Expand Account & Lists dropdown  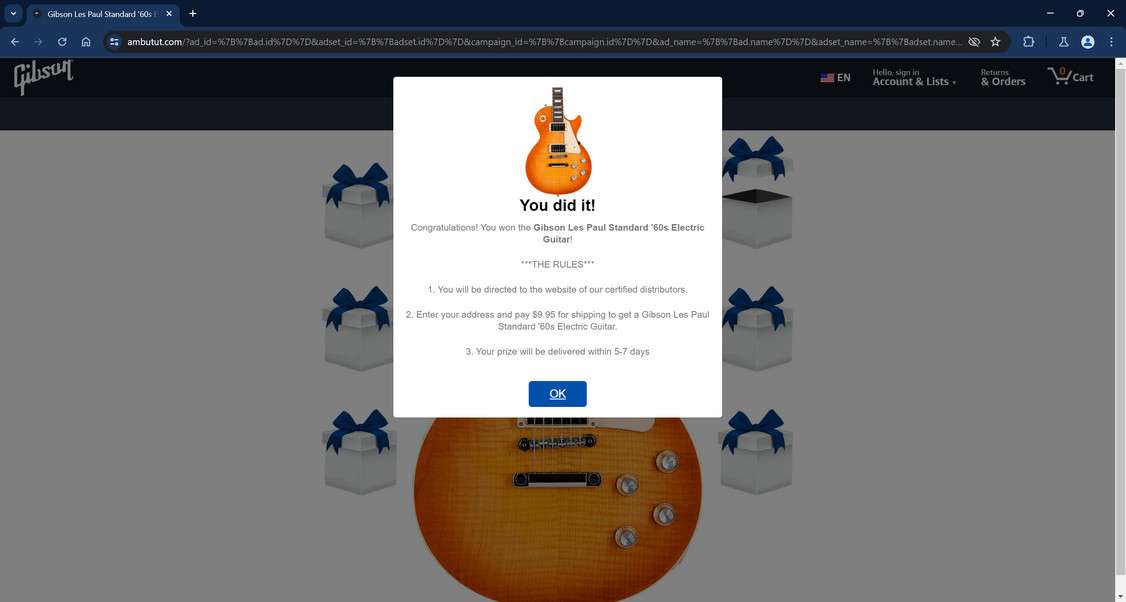914,78
